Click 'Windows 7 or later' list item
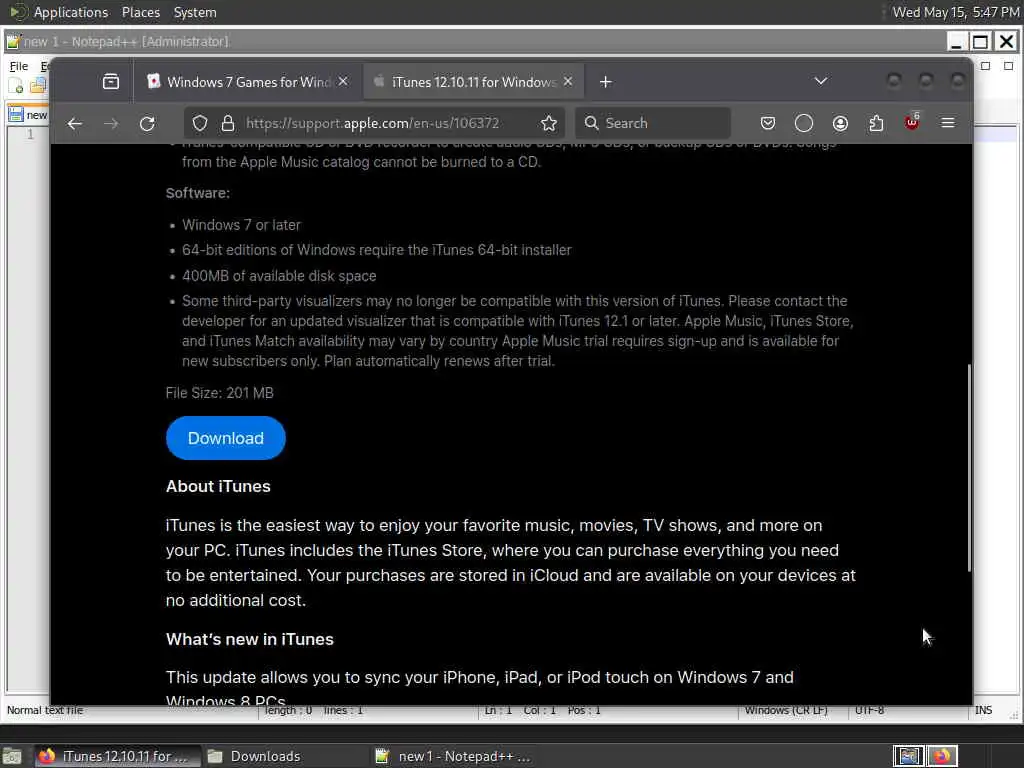The width and height of the screenshot is (1024, 768). (x=241, y=225)
